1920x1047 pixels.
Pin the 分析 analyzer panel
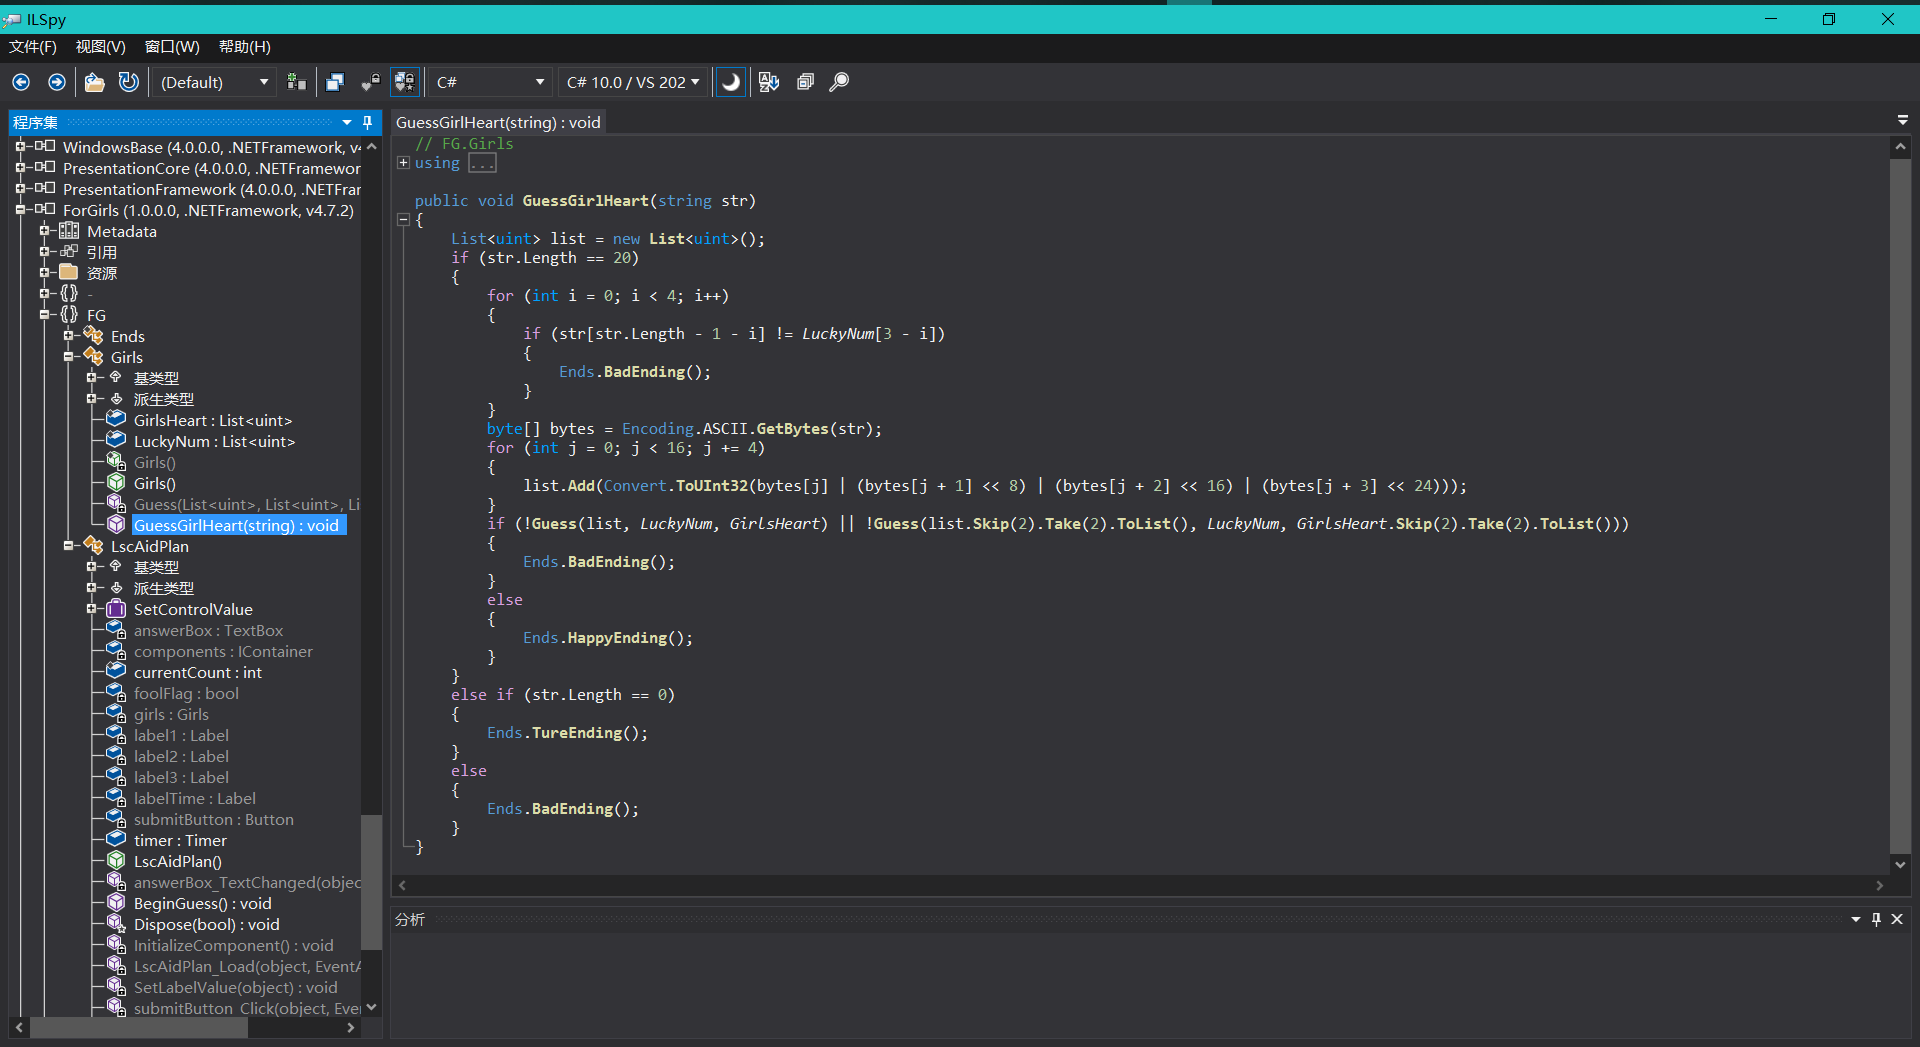(x=1876, y=919)
